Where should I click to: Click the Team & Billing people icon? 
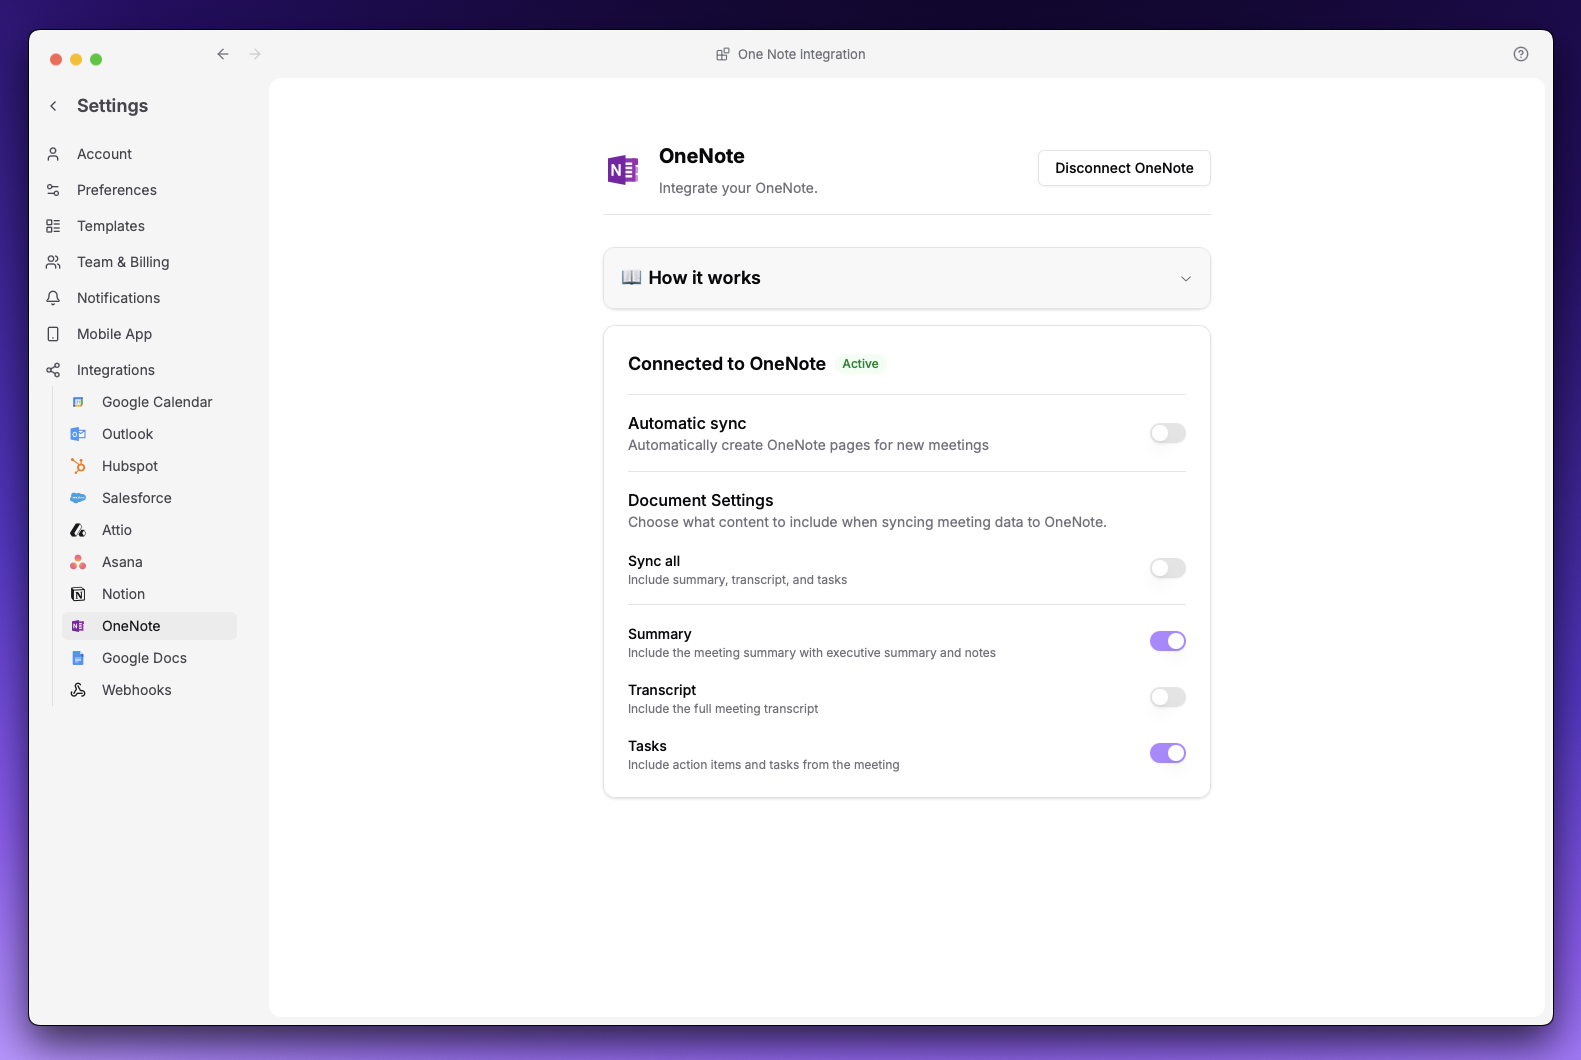pos(53,262)
